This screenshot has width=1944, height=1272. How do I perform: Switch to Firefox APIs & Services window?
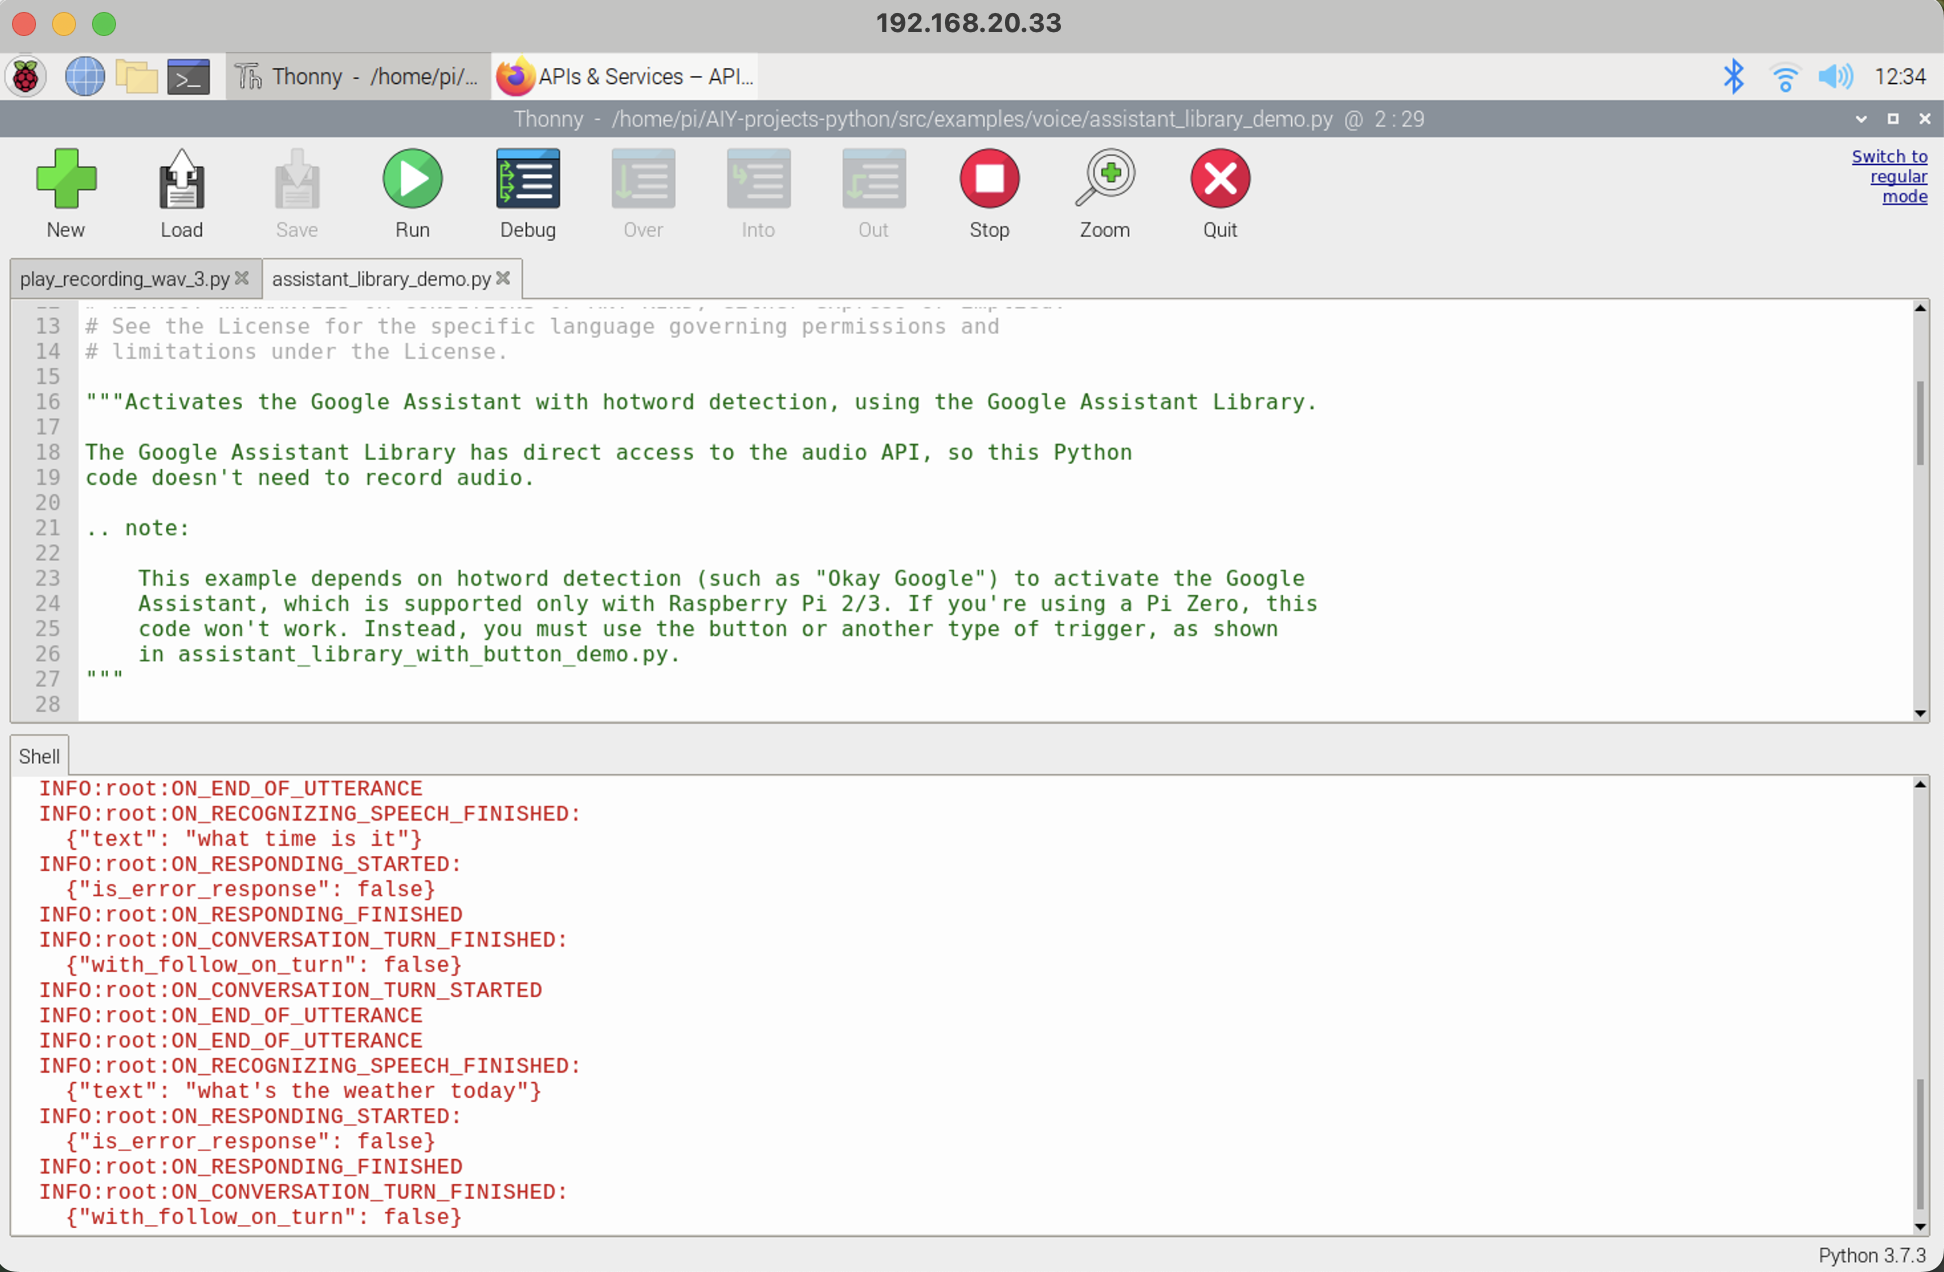pos(626,77)
